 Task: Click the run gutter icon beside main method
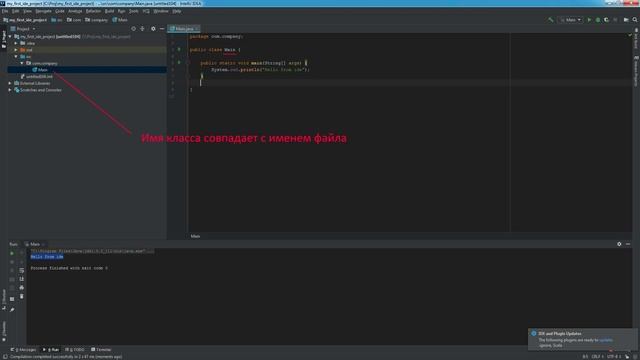tap(179, 63)
